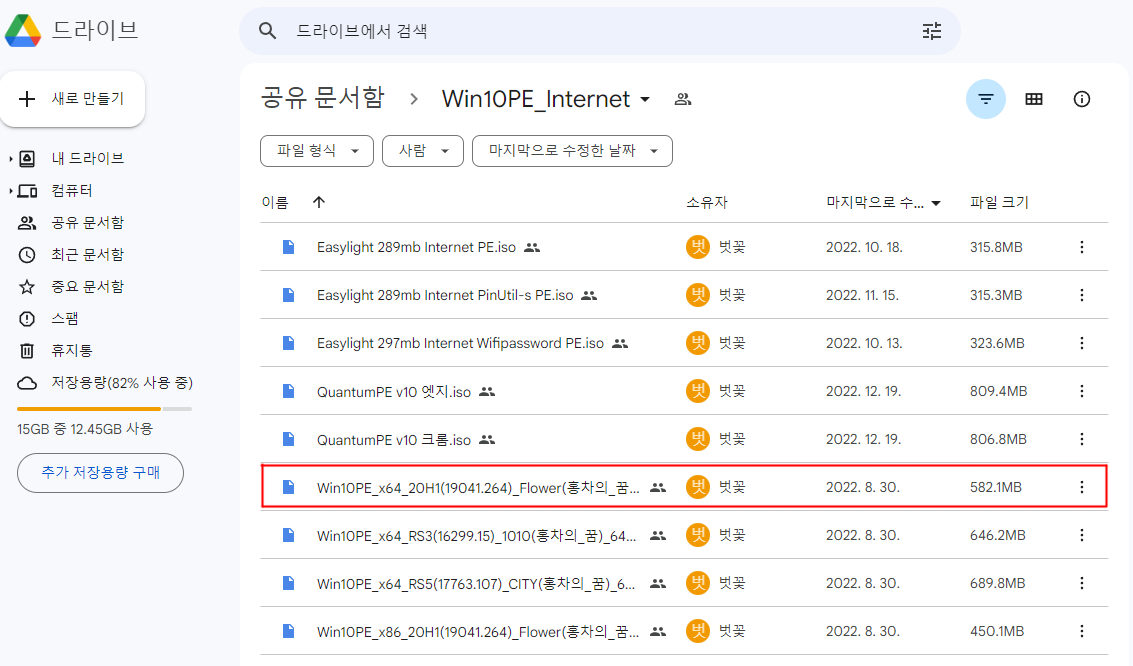Image resolution: width=1133 pixels, height=666 pixels.
Task: Select Win10PE_x64_RS3(16299.15)_1010 file name
Action: coord(476,536)
